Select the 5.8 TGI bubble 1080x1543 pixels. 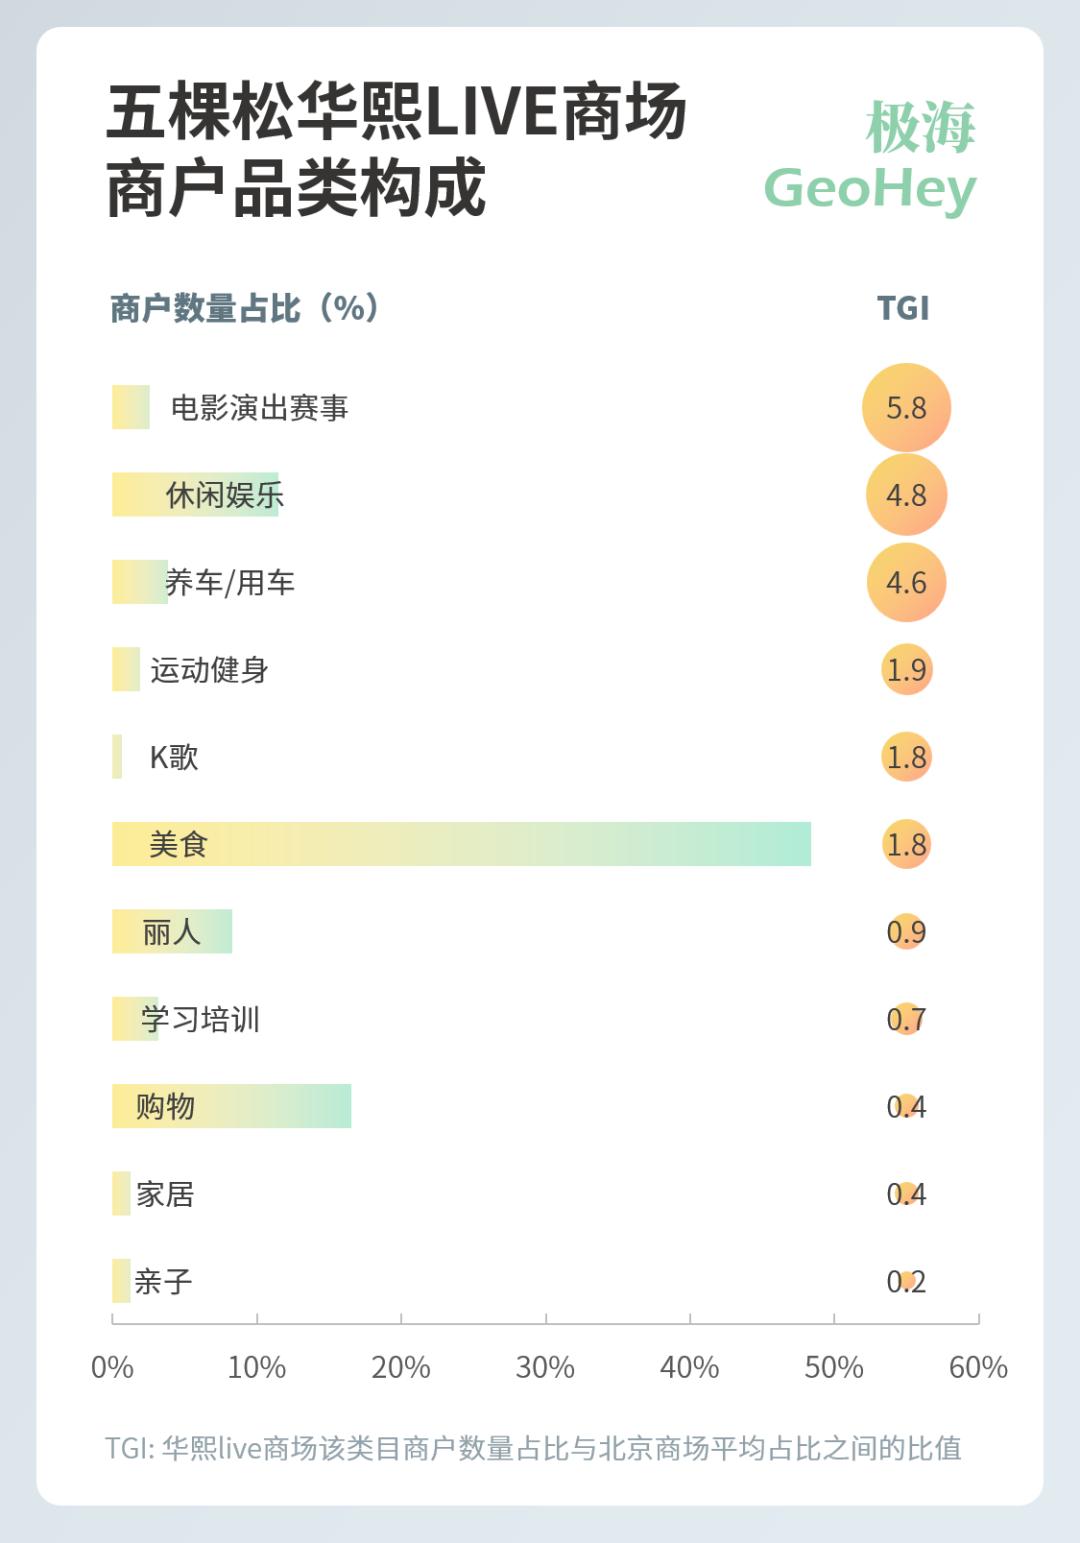pyautogui.click(x=906, y=408)
